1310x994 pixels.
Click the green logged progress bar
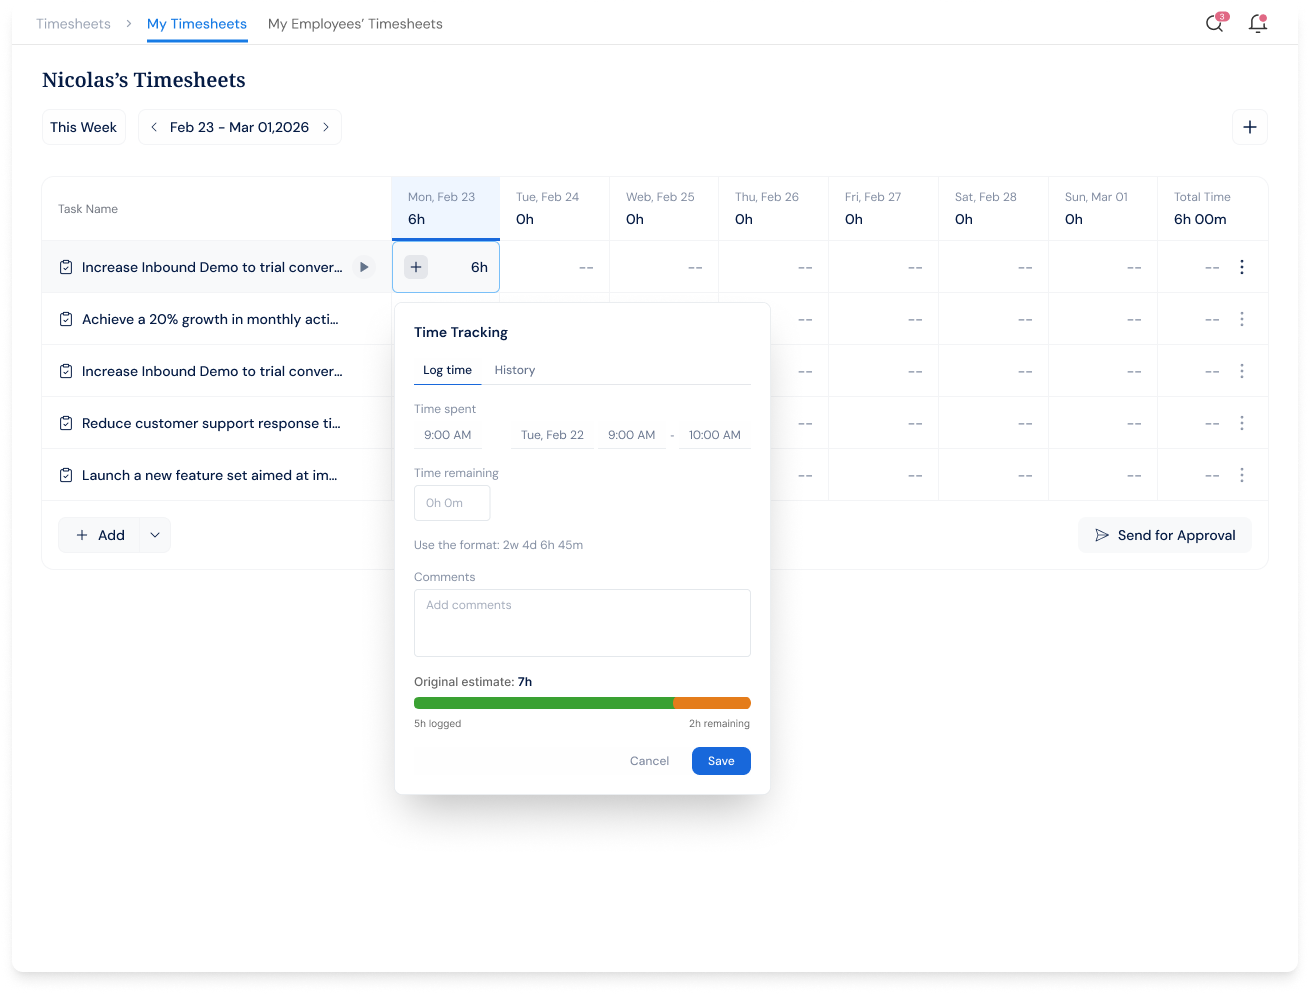tap(544, 703)
